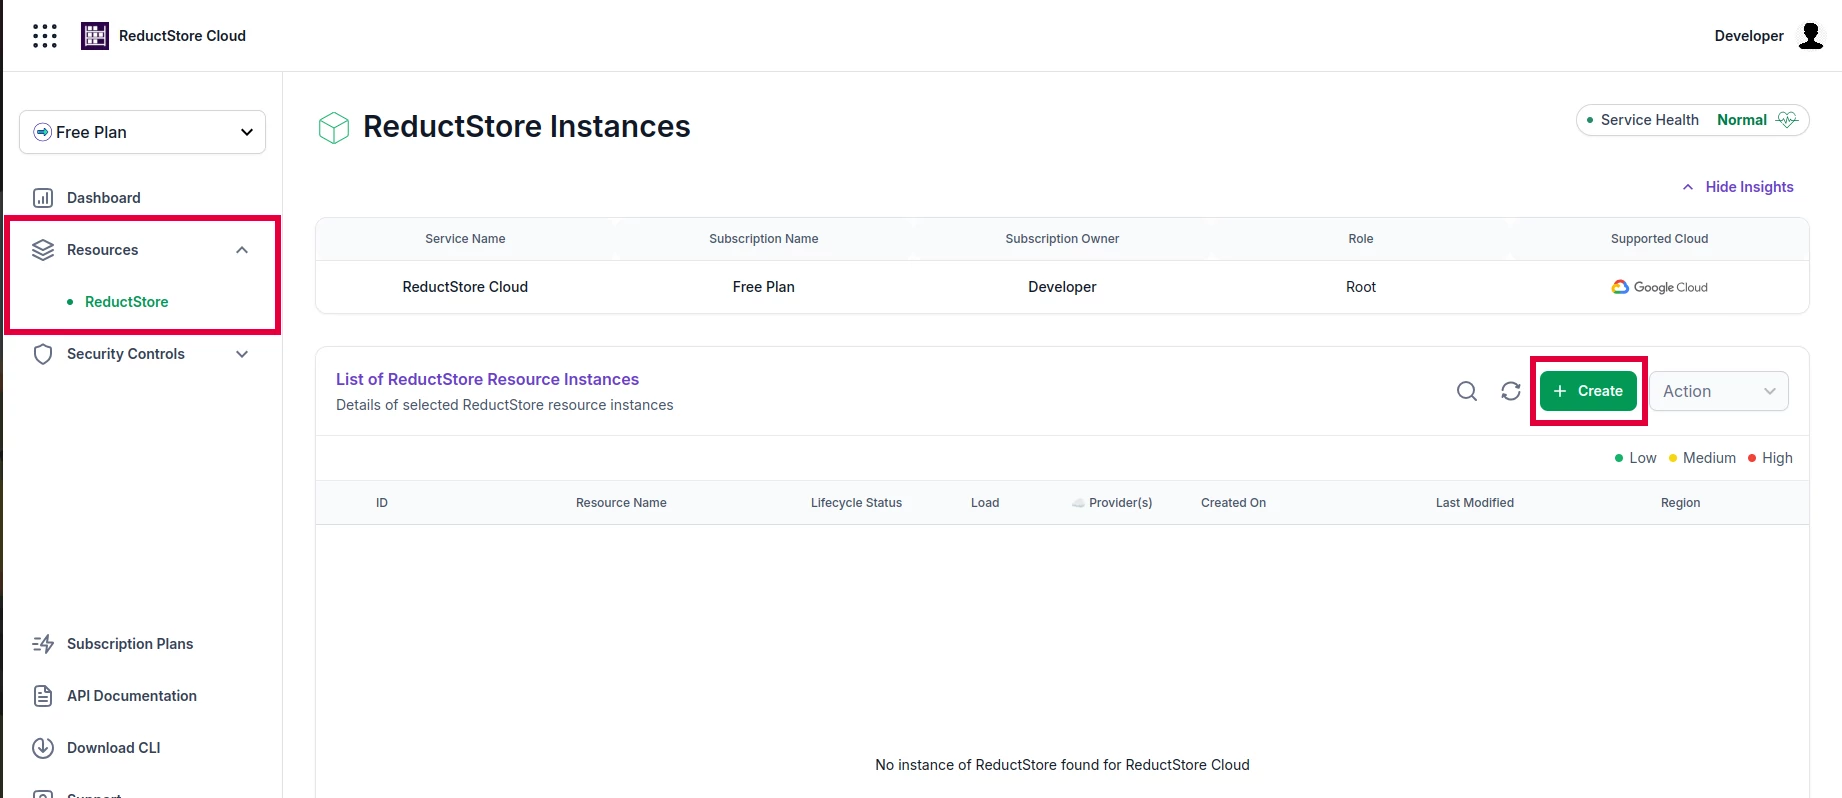Expand the Security Controls section chevron

(x=242, y=354)
